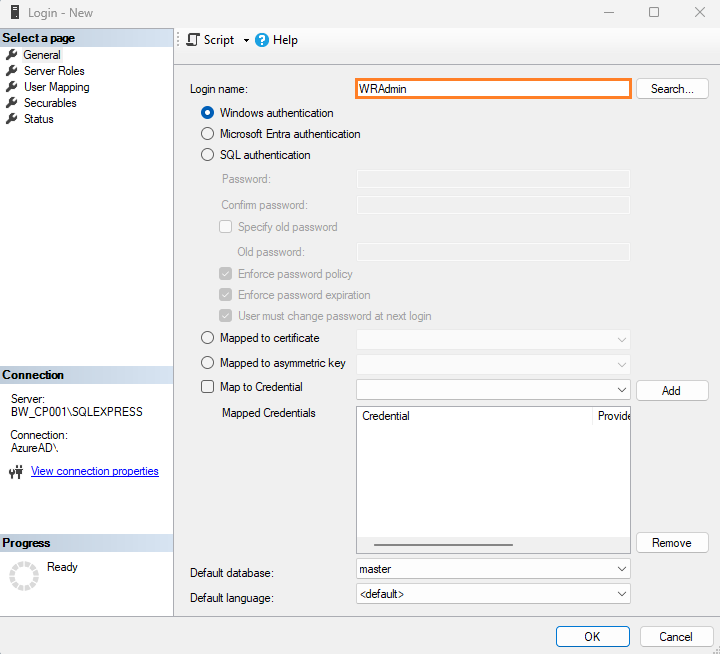
Task: Click the Script toolbar label
Action: point(219,40)
